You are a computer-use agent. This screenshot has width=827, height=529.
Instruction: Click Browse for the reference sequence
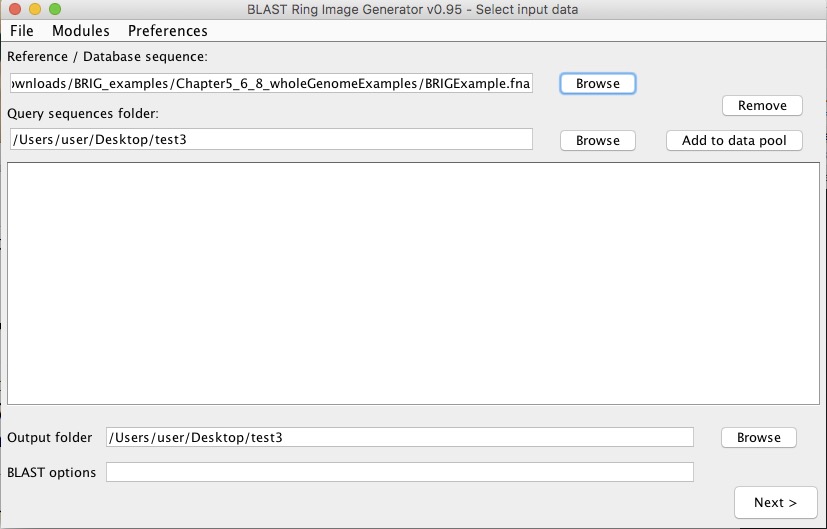click(x=598, y=83)
